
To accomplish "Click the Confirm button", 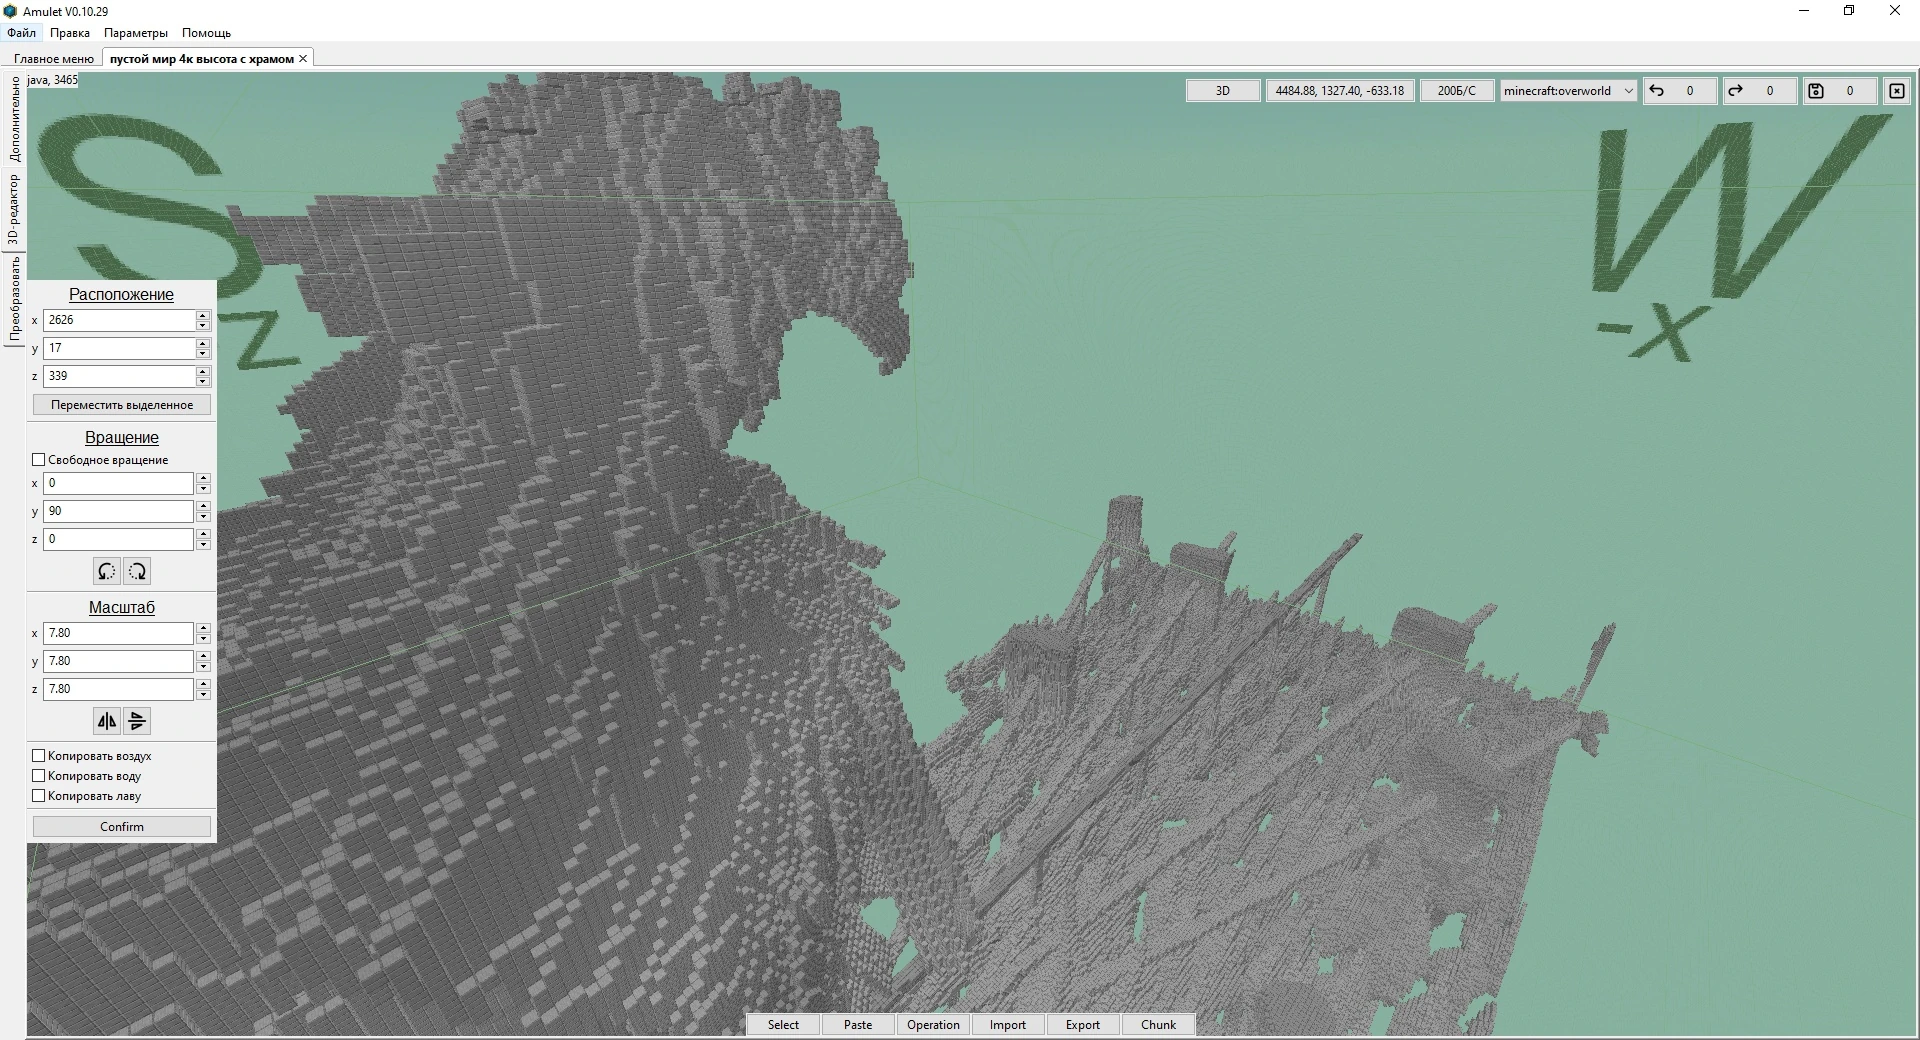I will tap(122, 827).
